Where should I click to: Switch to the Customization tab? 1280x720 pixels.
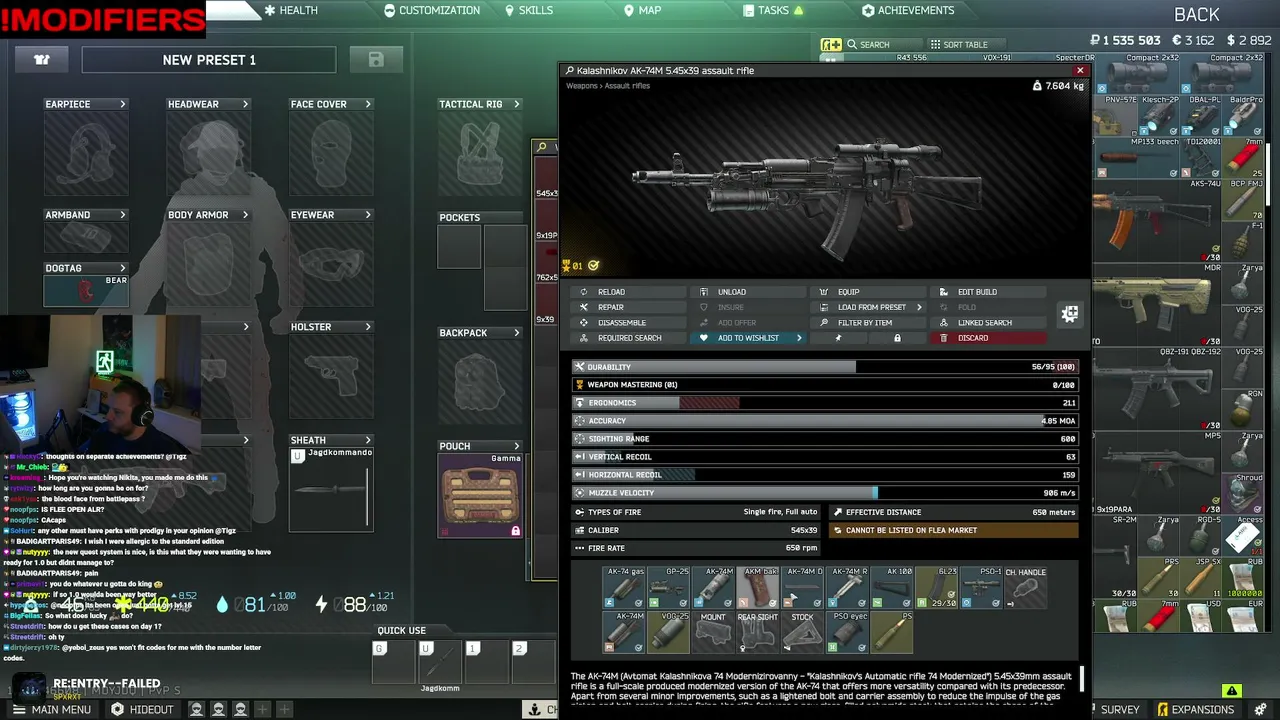432,10
